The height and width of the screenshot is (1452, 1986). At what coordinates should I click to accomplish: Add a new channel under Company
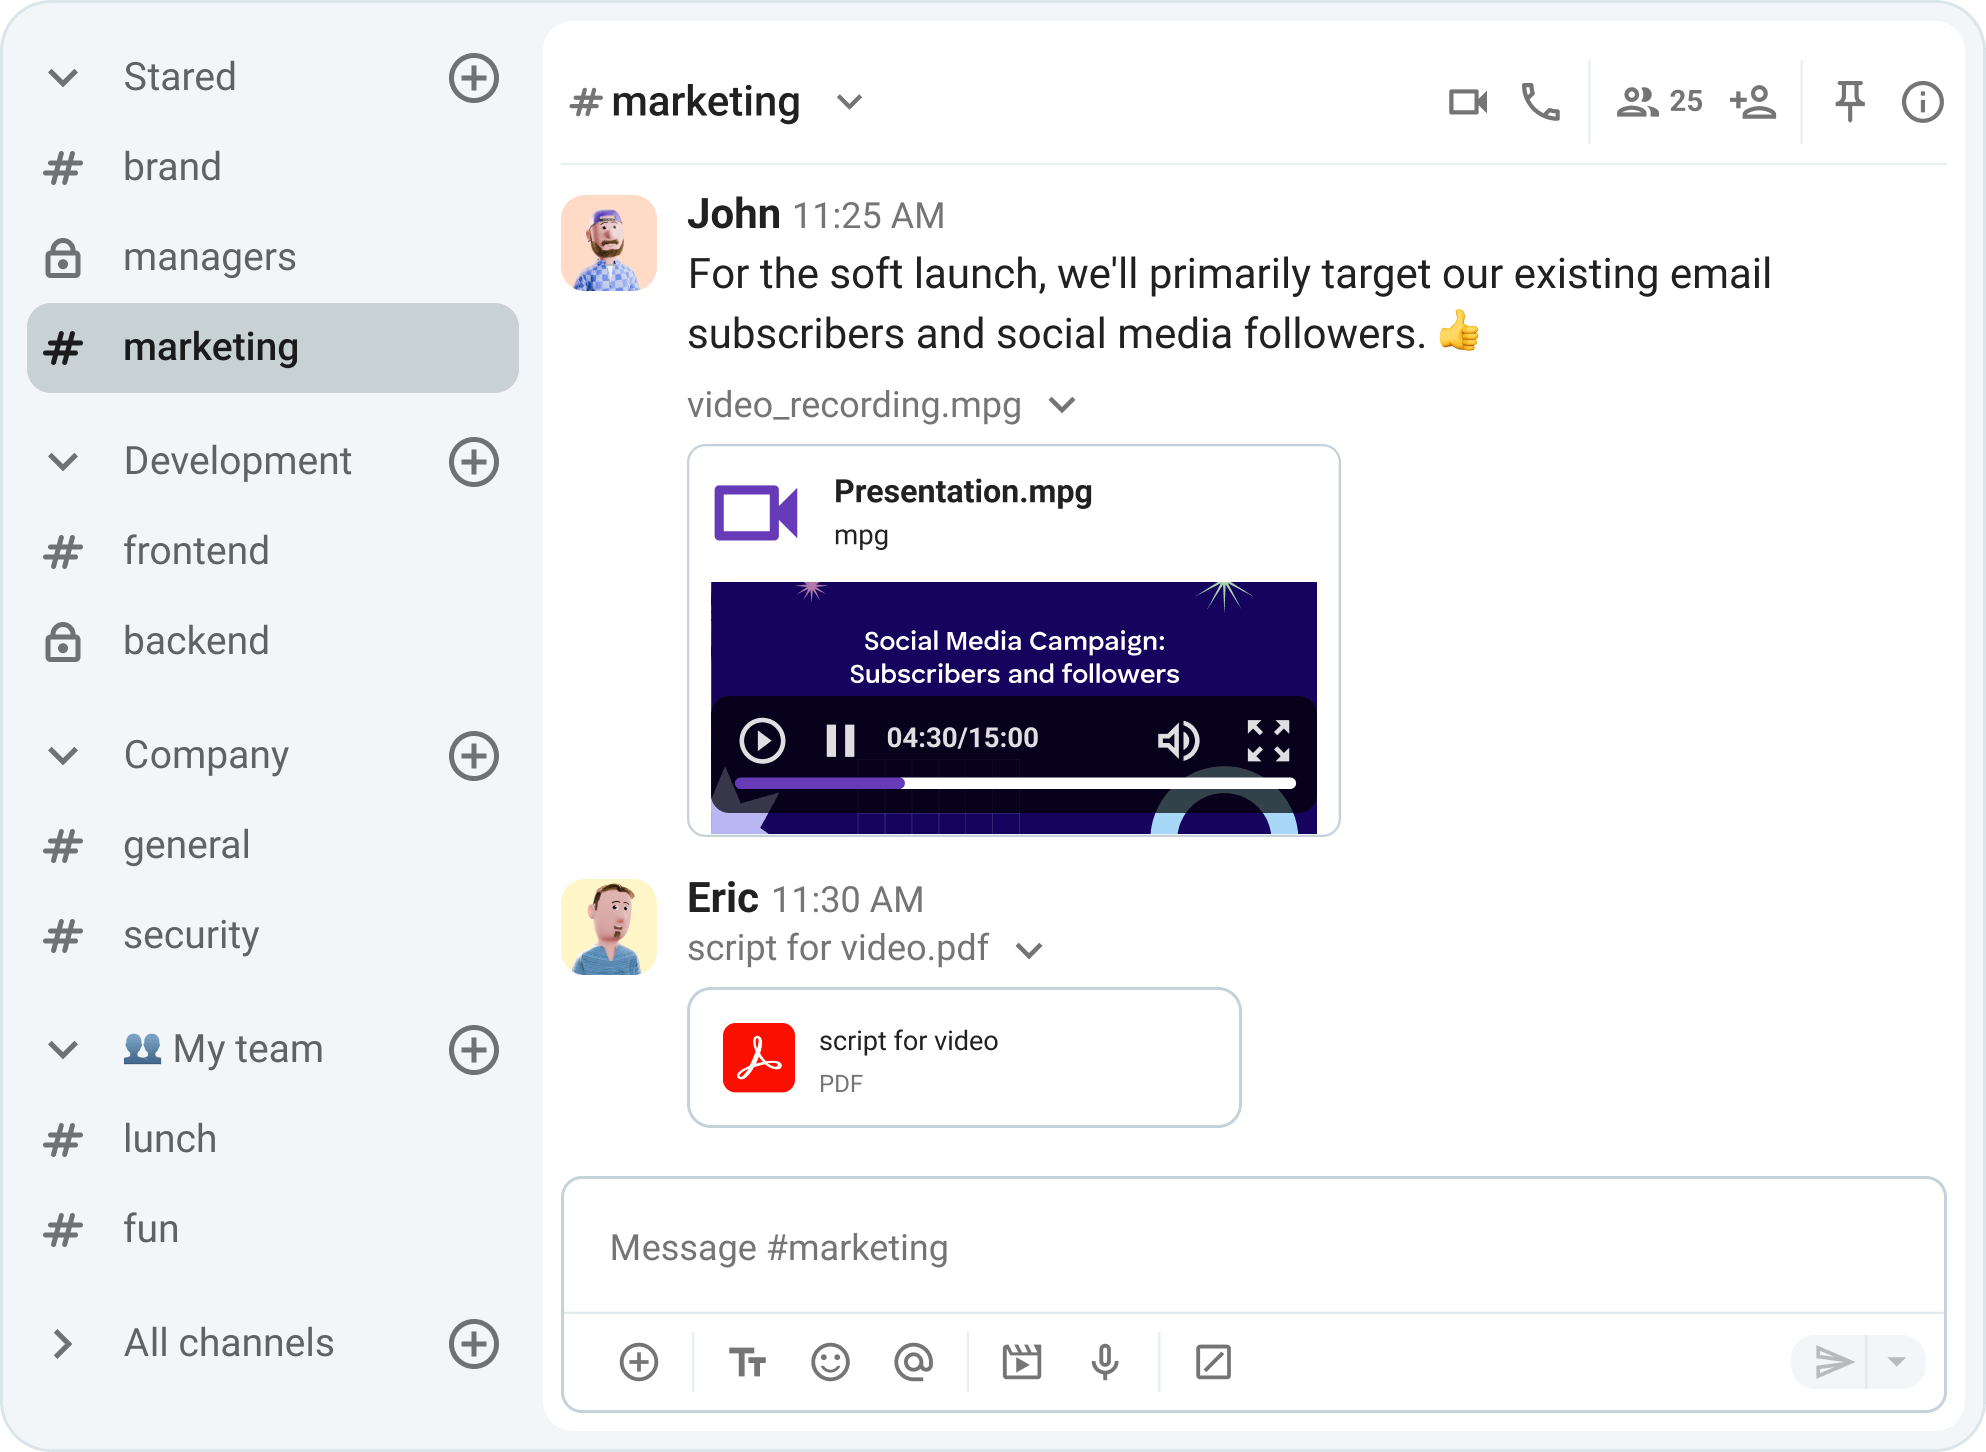[x=473, y=756]
